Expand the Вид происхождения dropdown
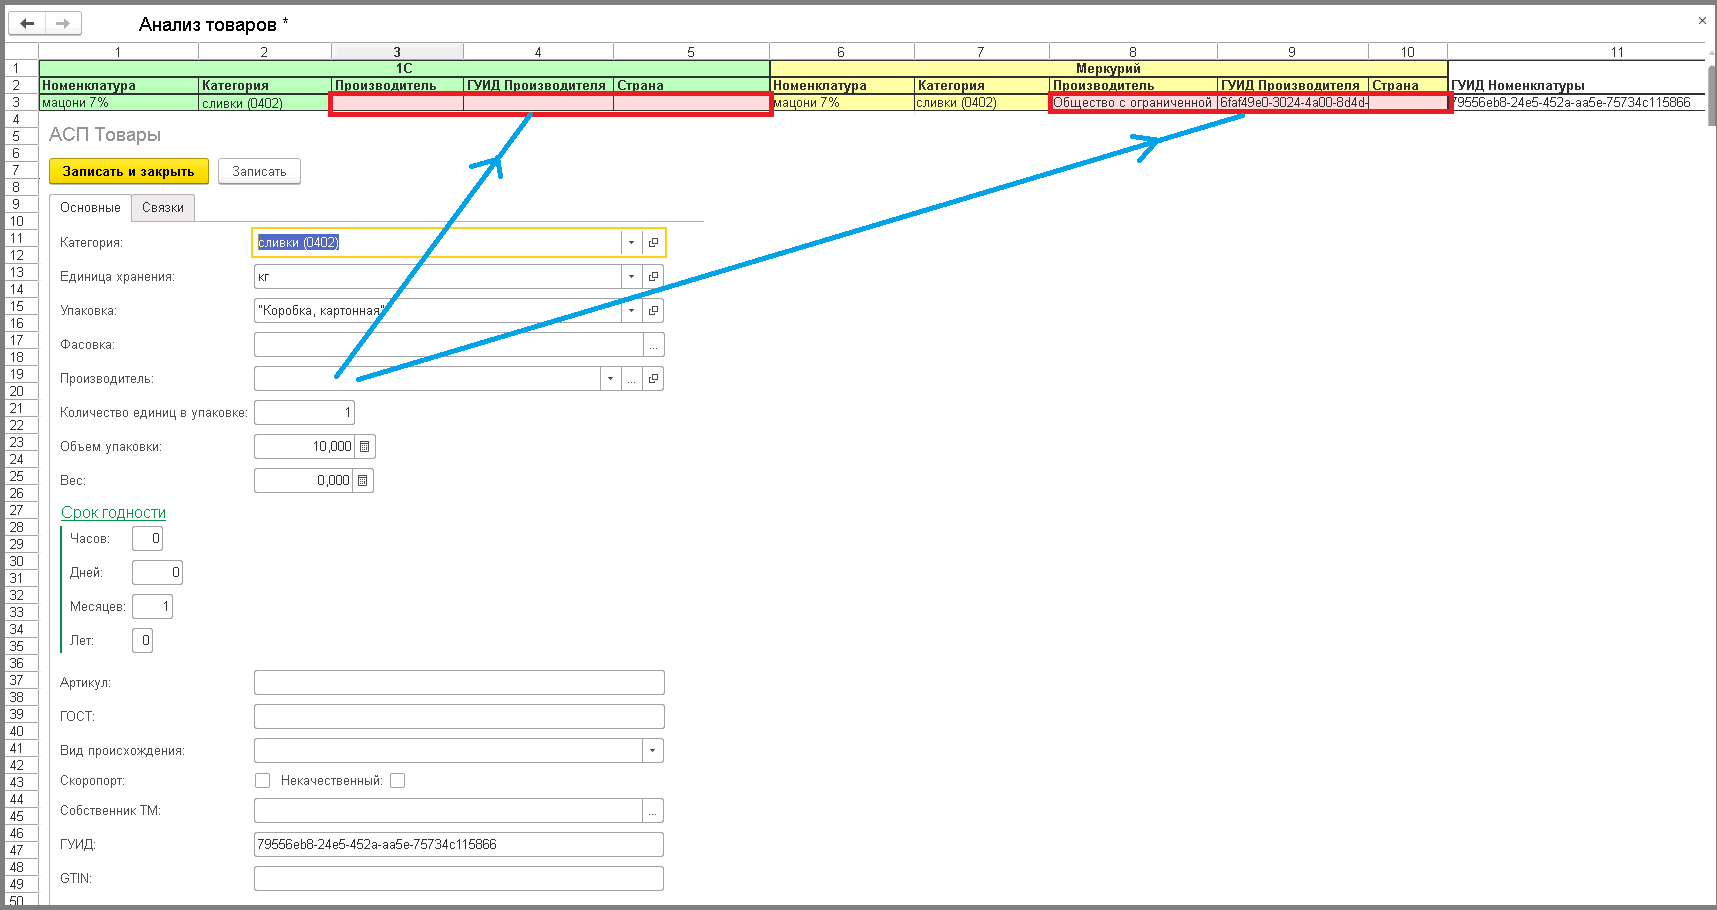This screenshot has width=1717, height=910. pyautogui.click(x=653, y=750)
